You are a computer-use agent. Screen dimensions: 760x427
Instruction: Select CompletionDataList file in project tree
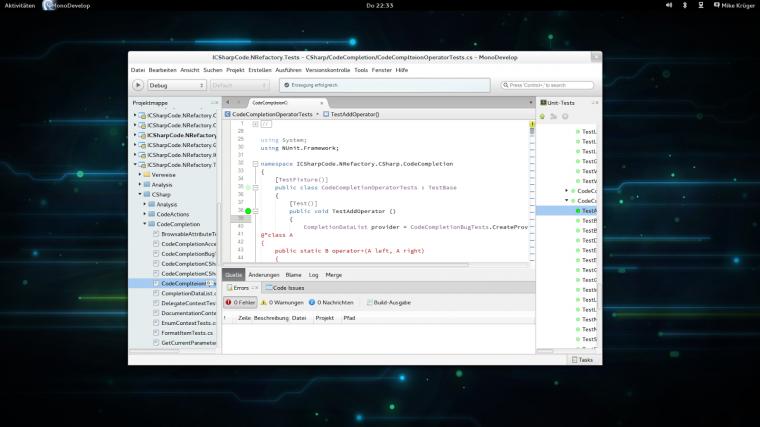(x=189, y=293)
